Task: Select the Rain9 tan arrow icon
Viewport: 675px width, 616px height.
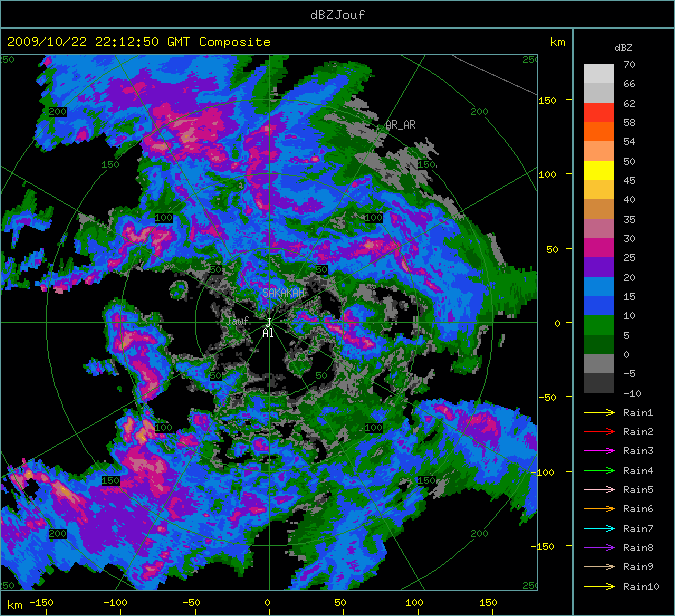Action: click(x=599, y=566)
